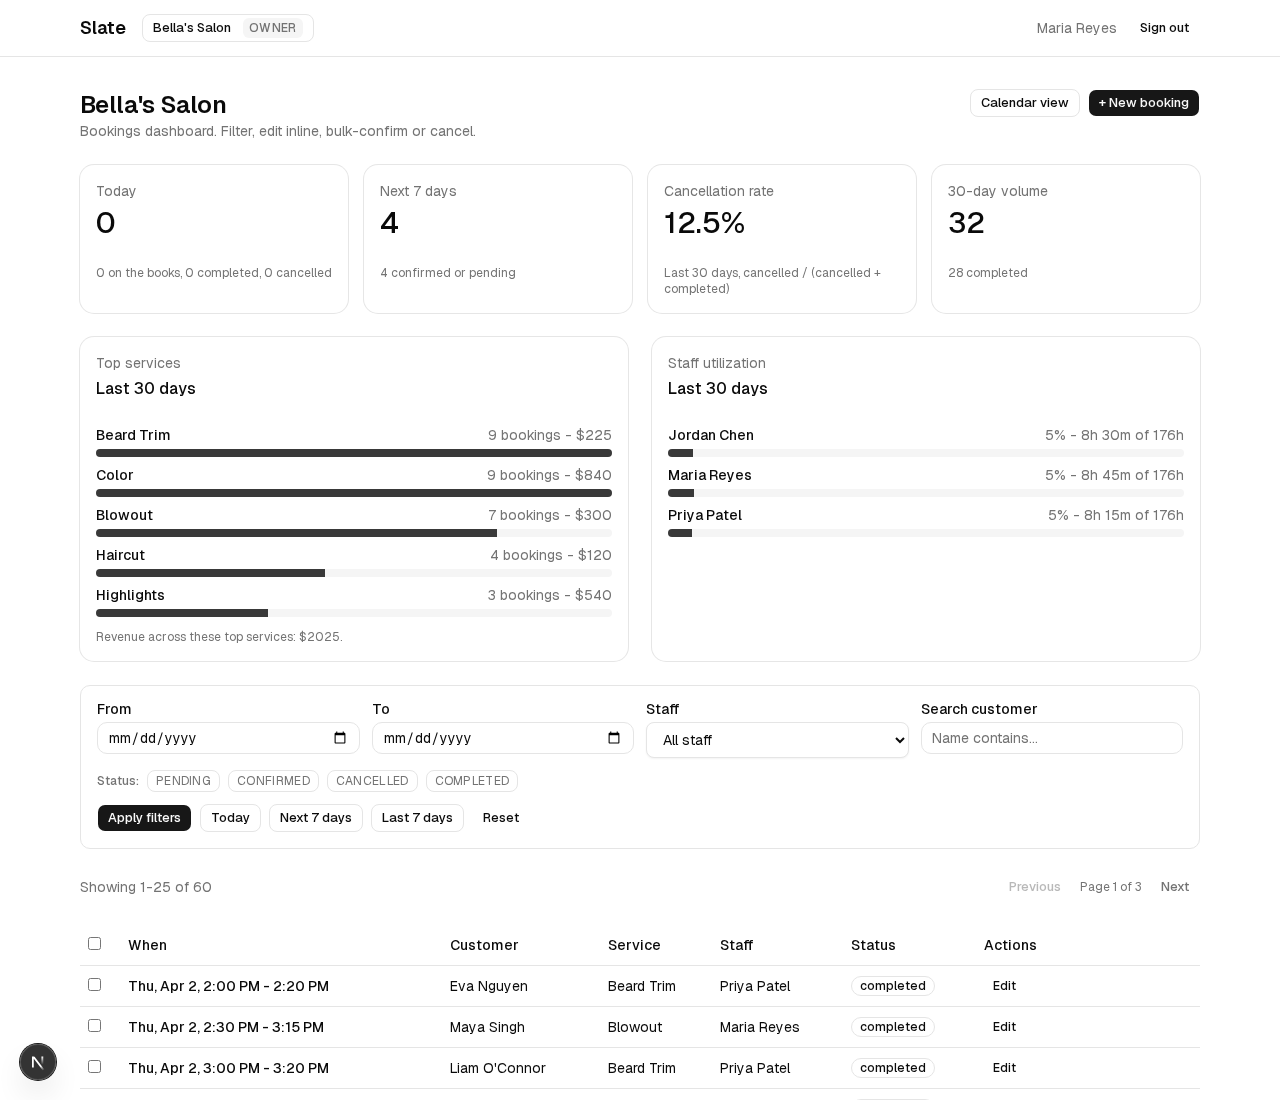Click the Beard Trim progress bar

pyautogui.click(x=354, y=453)
